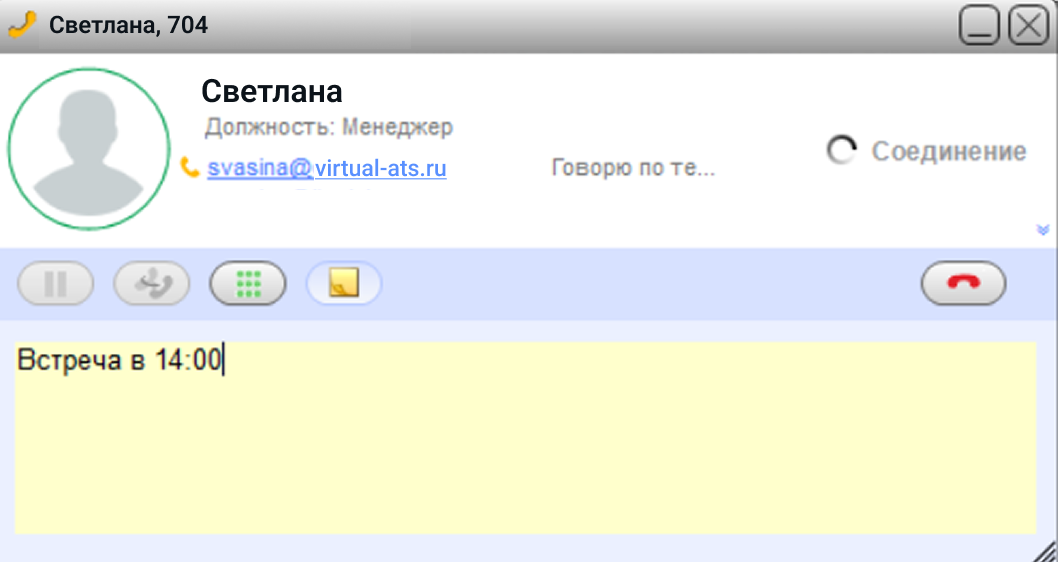The image size is (1058, 562).
Task: Click the 'Должность: Менеджер' position line
Action: tap(329, 127)
